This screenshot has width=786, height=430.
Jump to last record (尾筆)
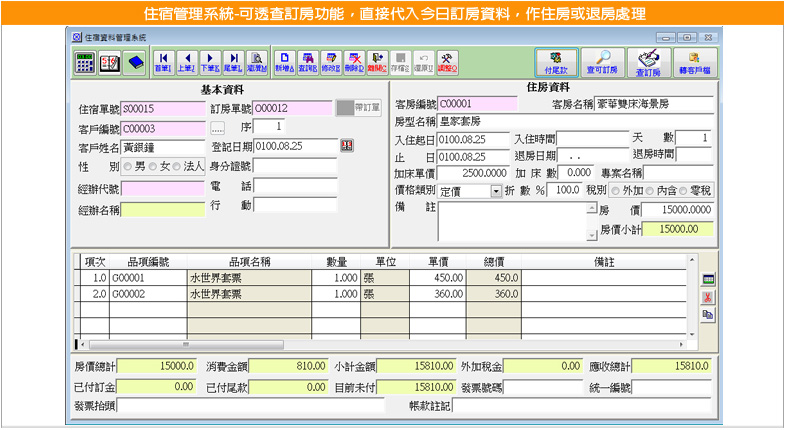(233, 62)
